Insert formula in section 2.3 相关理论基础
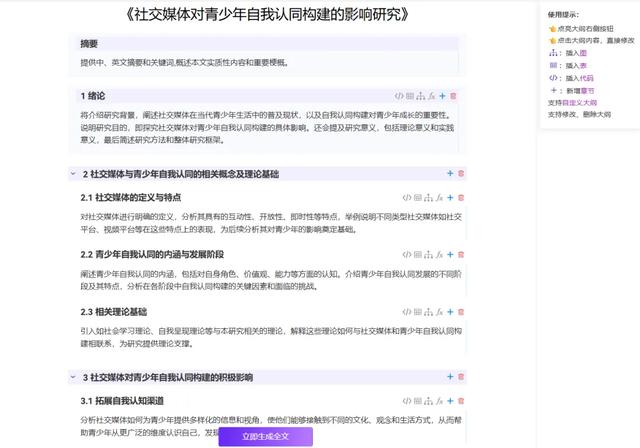The image size is (640, 448). (439, 312)
